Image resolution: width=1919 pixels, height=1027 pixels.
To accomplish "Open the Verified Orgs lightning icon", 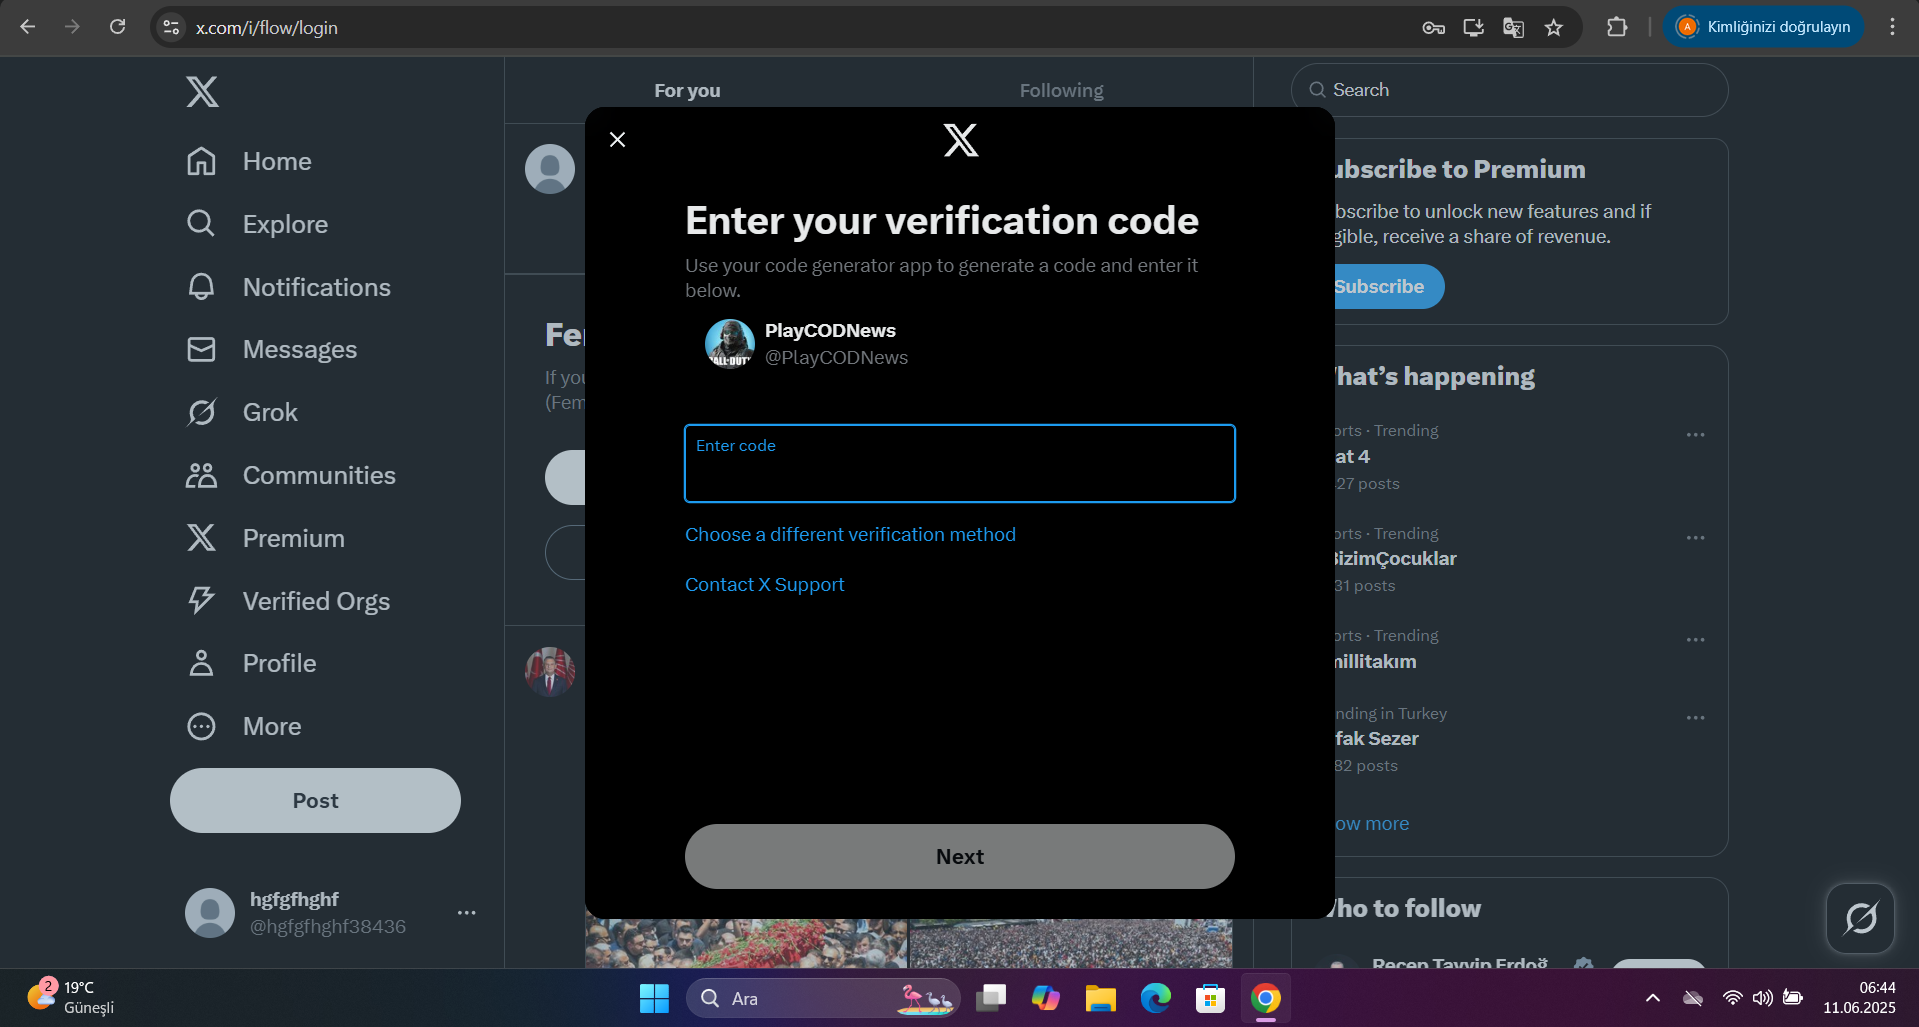I will tap(201, 601).
